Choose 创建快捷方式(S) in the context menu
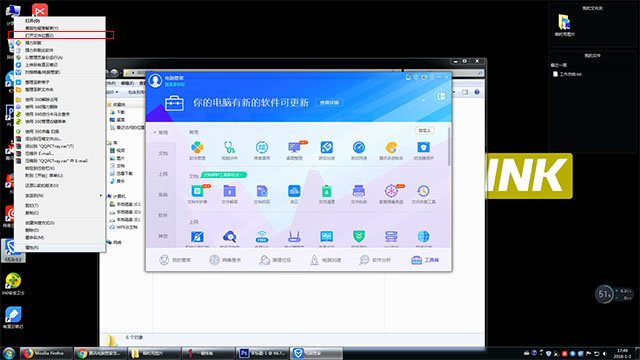 tap(60, 222)
